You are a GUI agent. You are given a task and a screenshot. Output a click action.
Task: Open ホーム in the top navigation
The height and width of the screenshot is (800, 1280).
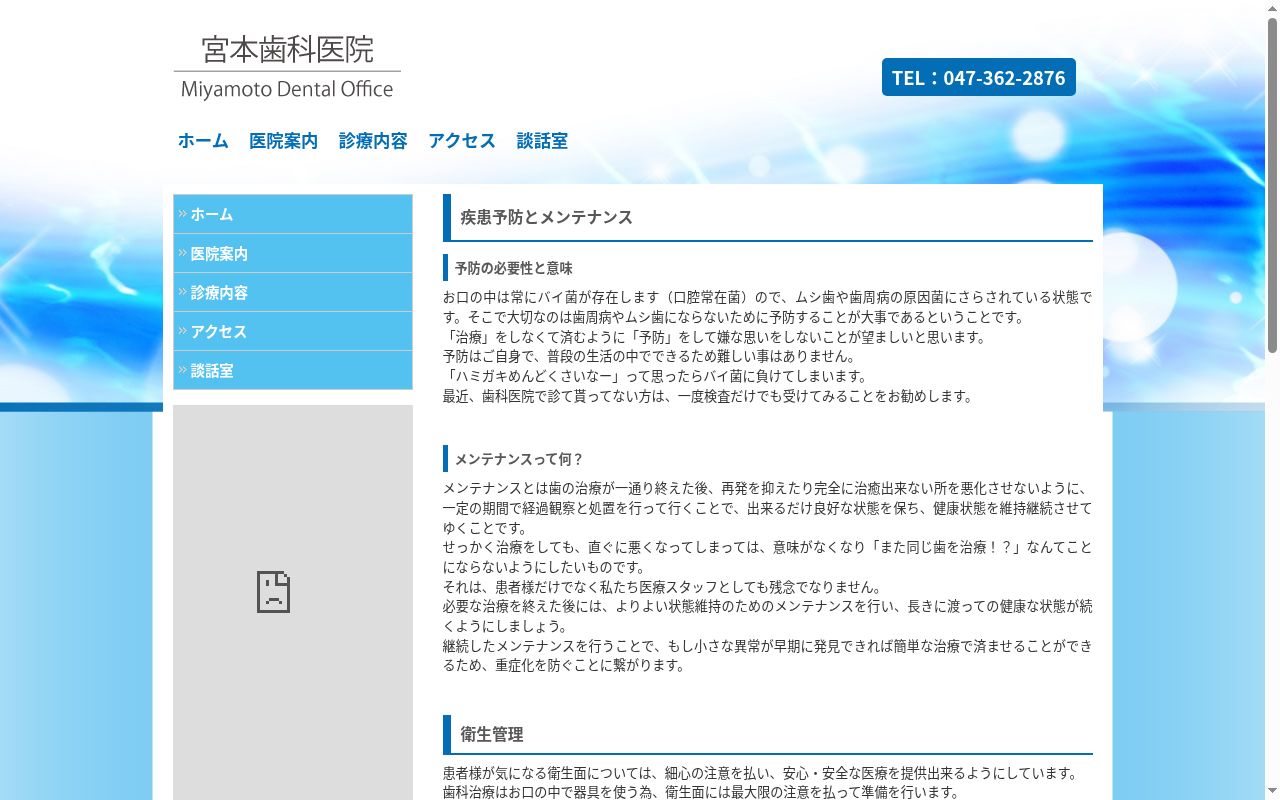coord(203,141)
